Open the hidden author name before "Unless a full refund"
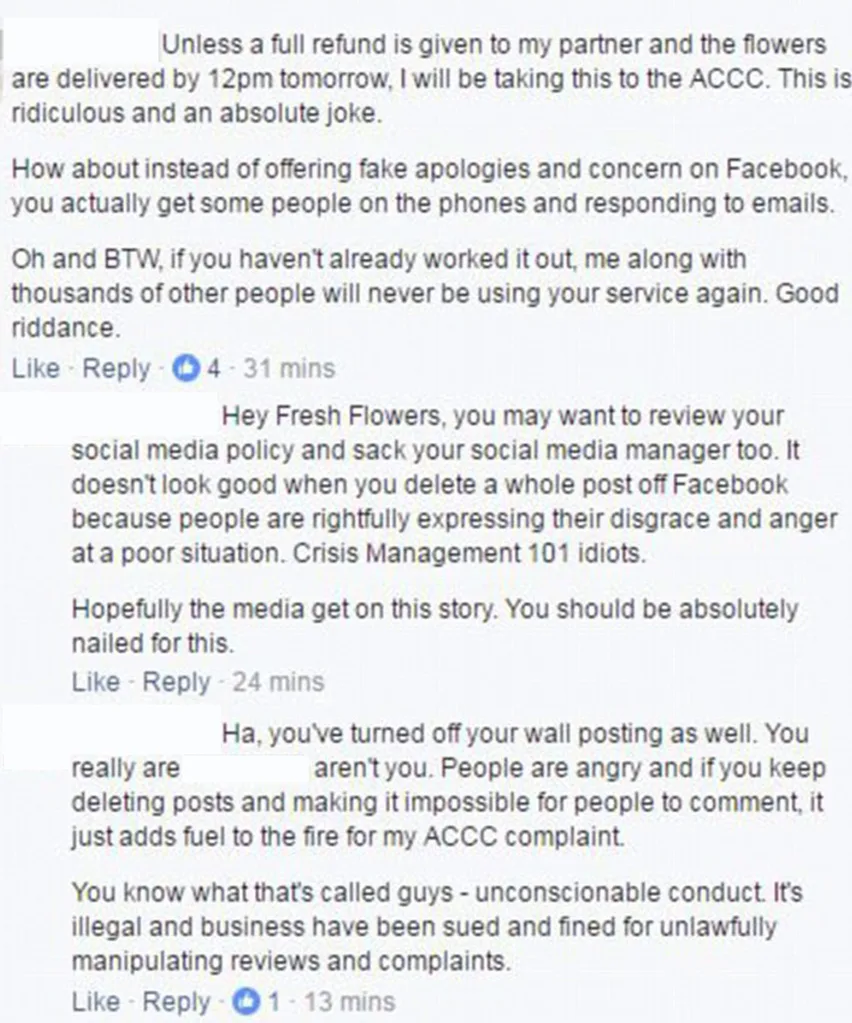The height and width of the screenshot is (1023, 852). point(80,45)
